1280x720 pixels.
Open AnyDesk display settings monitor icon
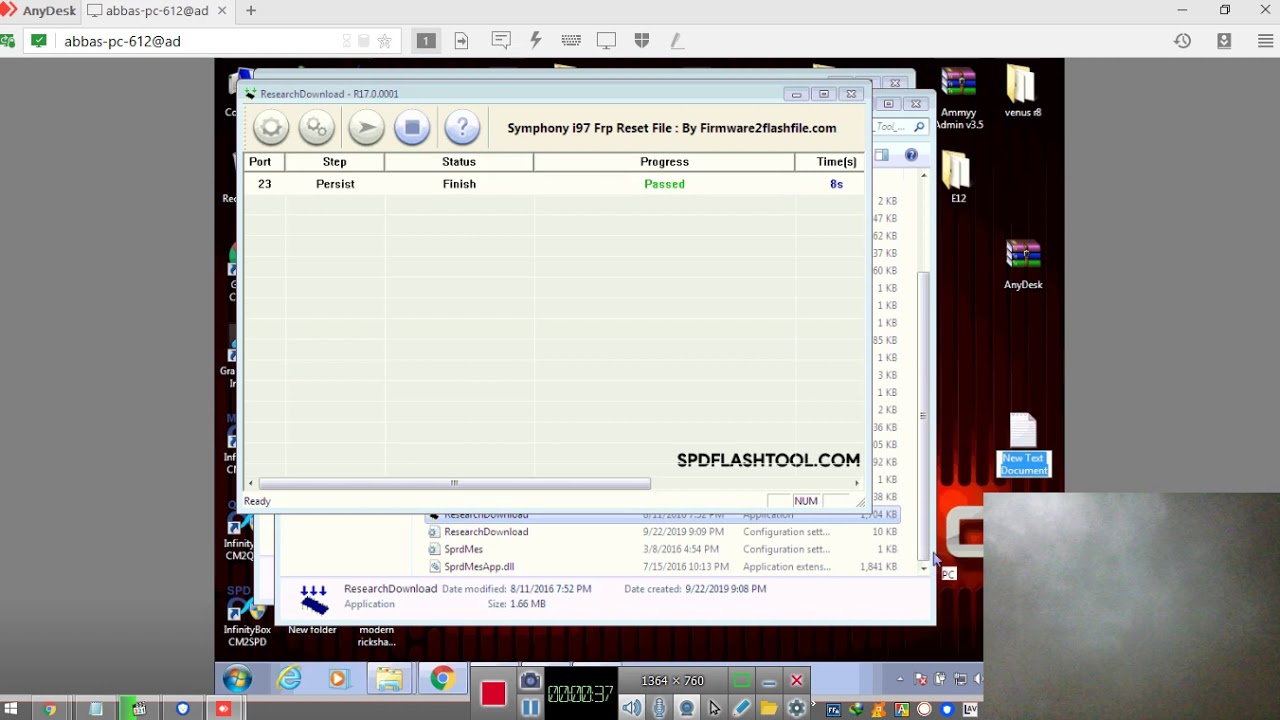[606, 40]
